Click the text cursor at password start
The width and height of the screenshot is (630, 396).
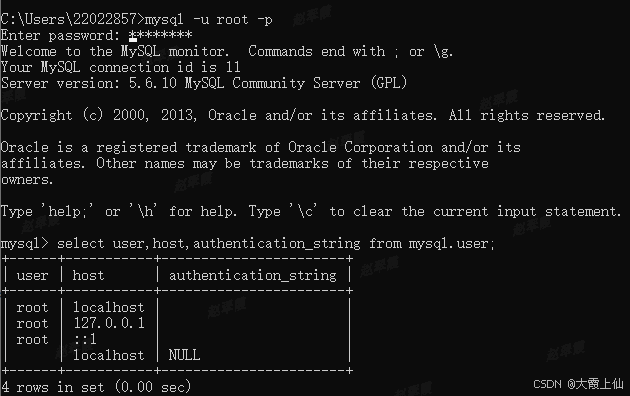133,40
